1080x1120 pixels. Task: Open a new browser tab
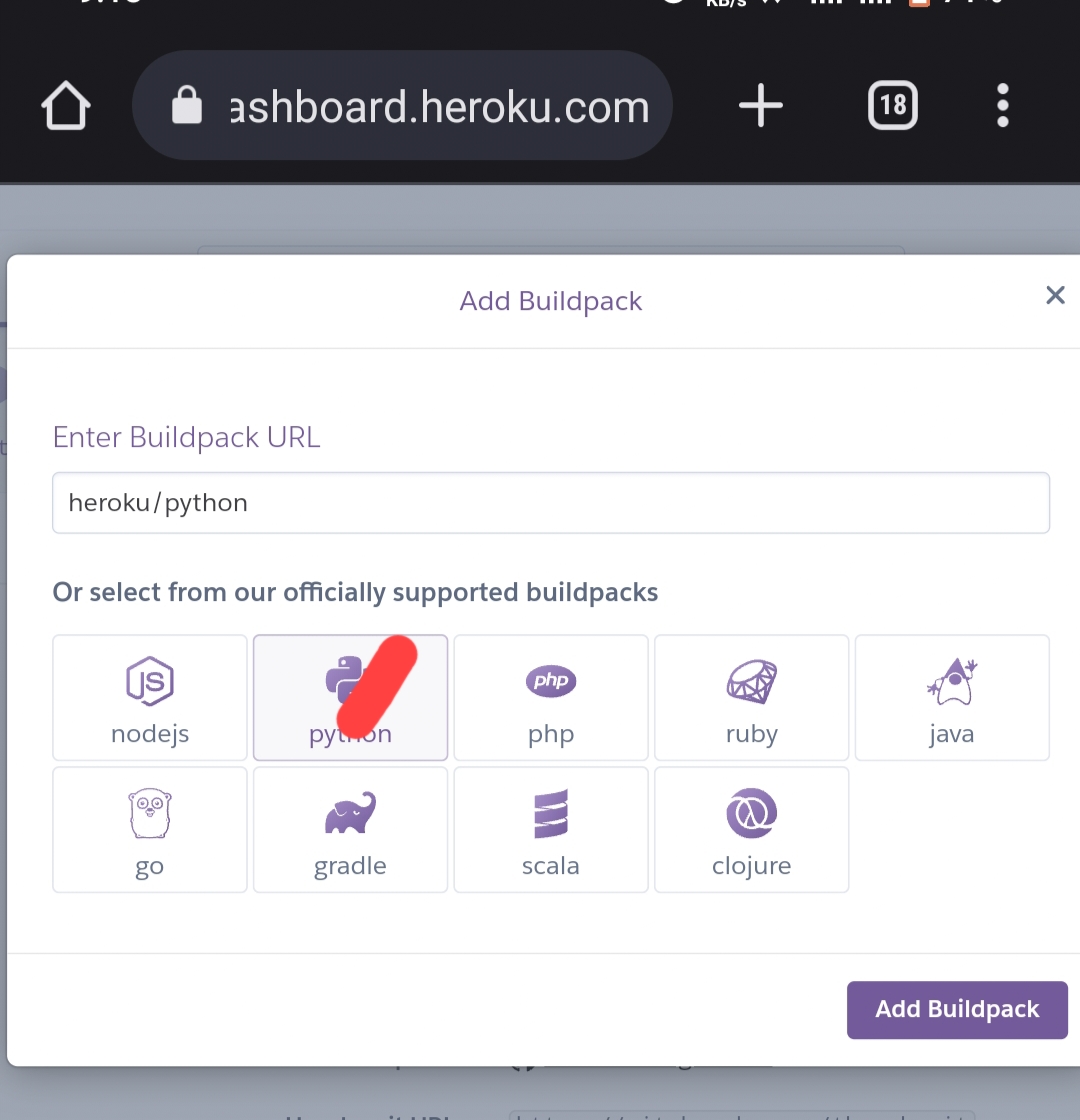coord(760,105)
